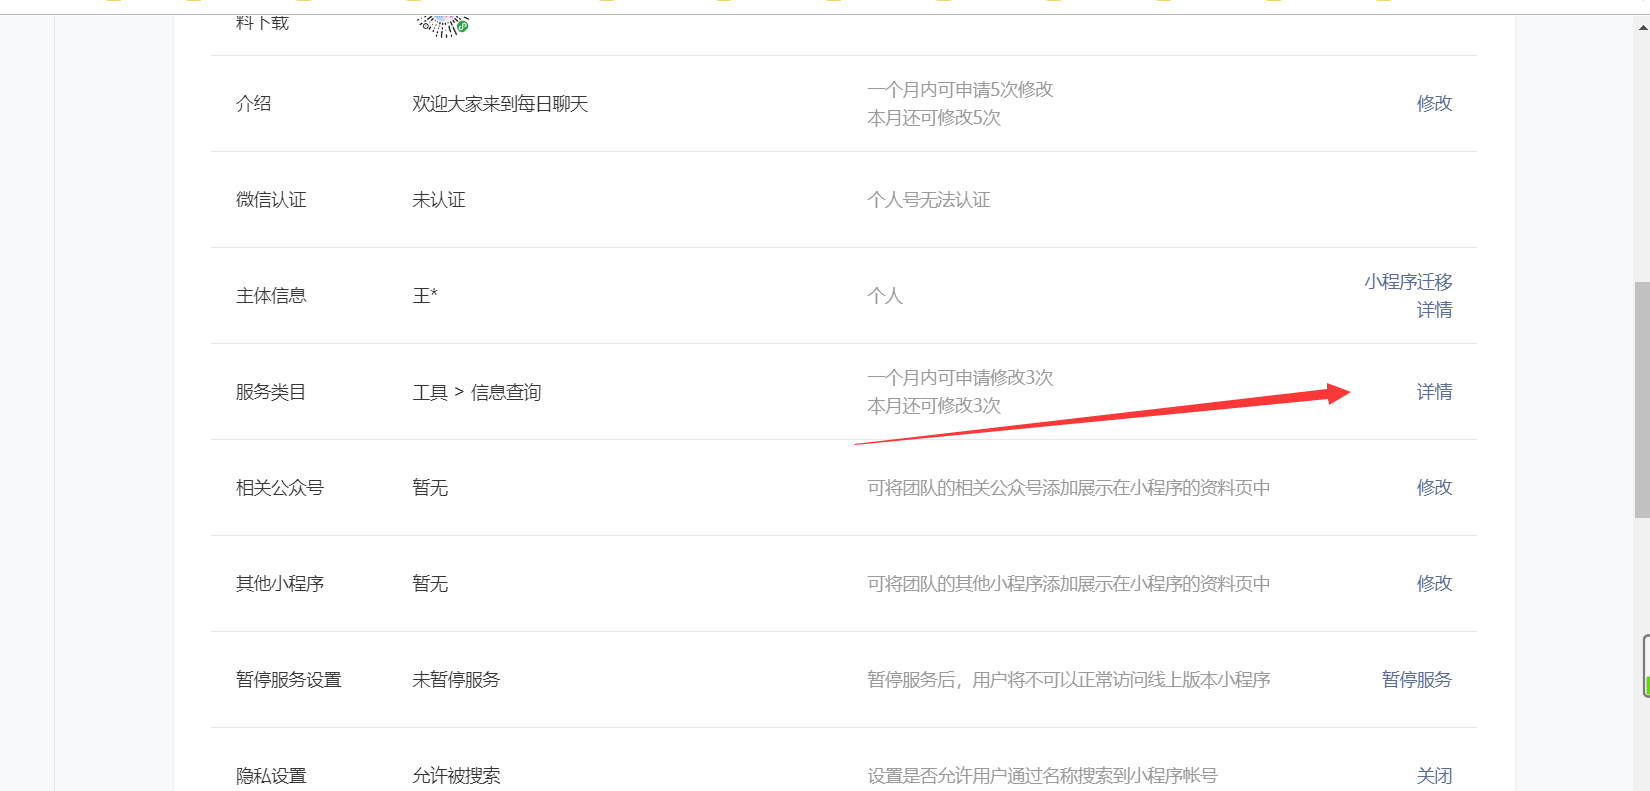The image size is (1650, 791).
Task: Click 修改 for 其他小程序
Action: coord(1434,584)
